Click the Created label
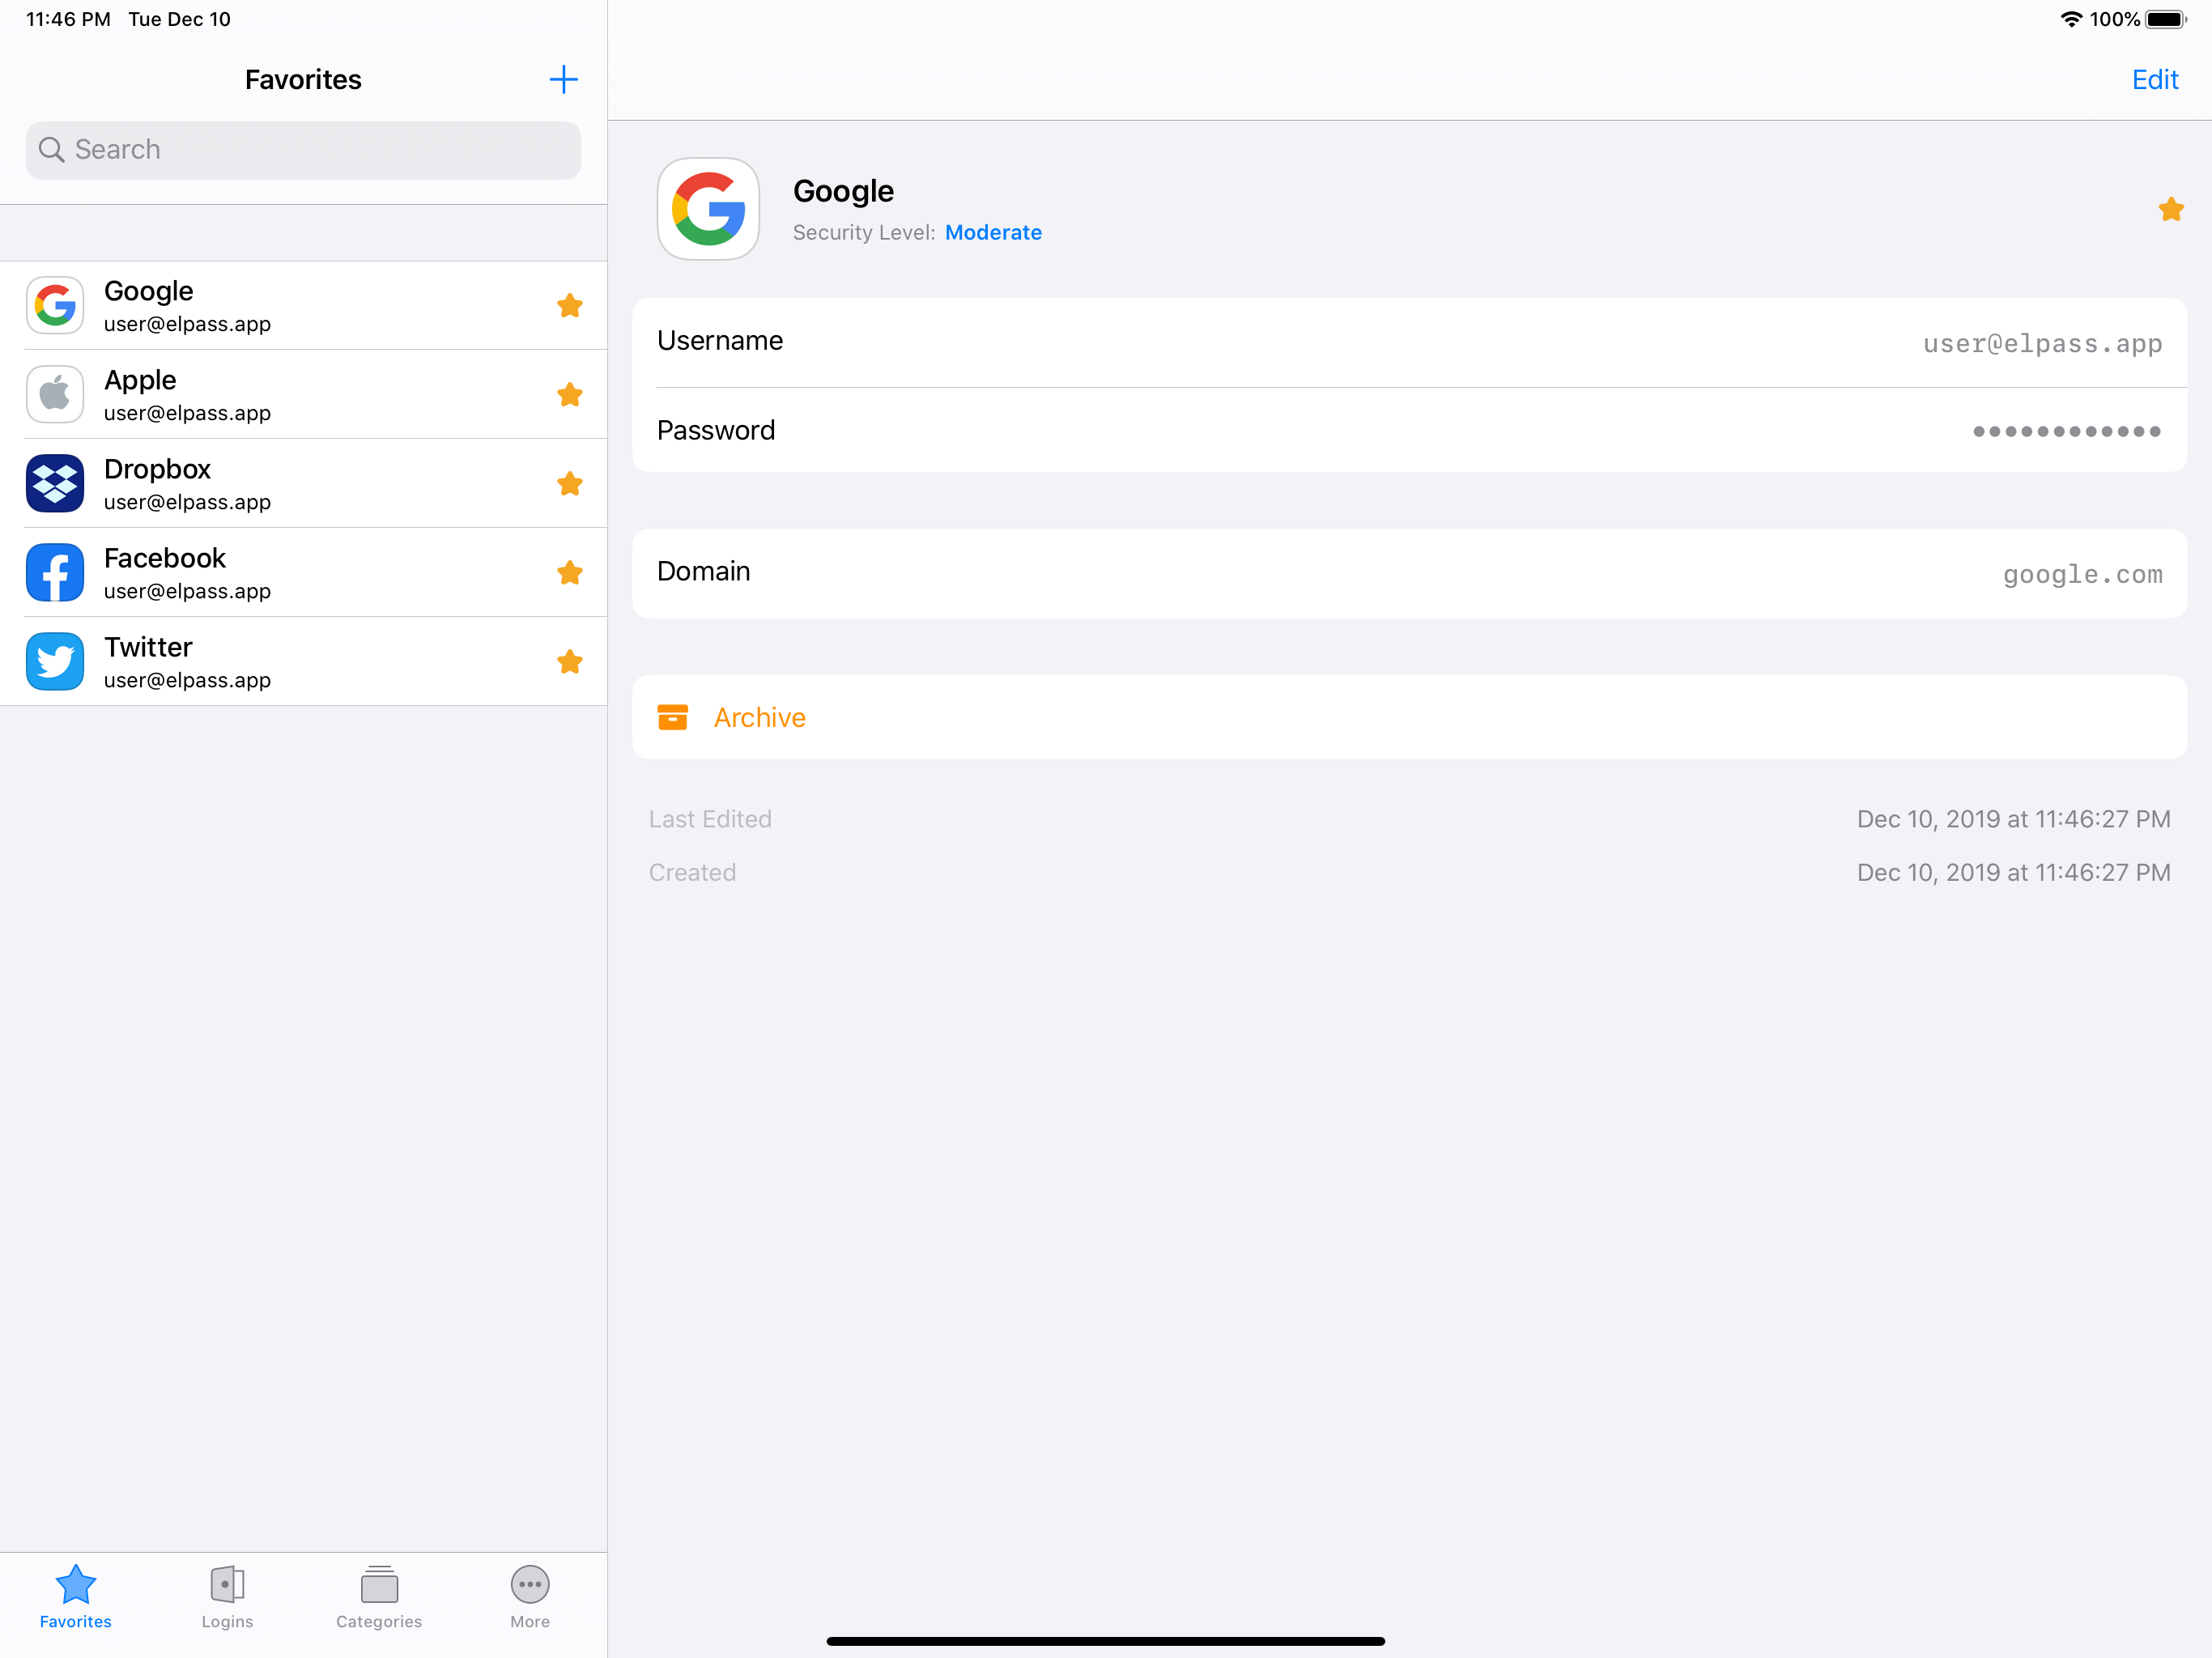 (x=692, y=872)
